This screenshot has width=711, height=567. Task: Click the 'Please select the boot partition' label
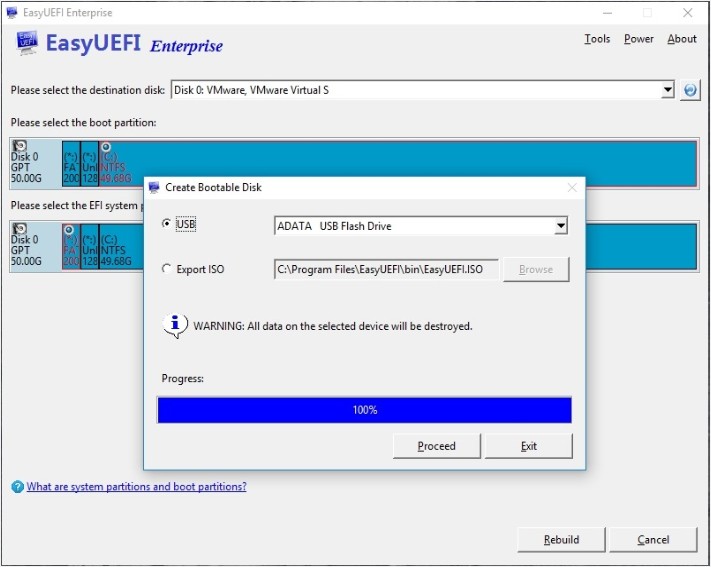click(x=83, y=122)
